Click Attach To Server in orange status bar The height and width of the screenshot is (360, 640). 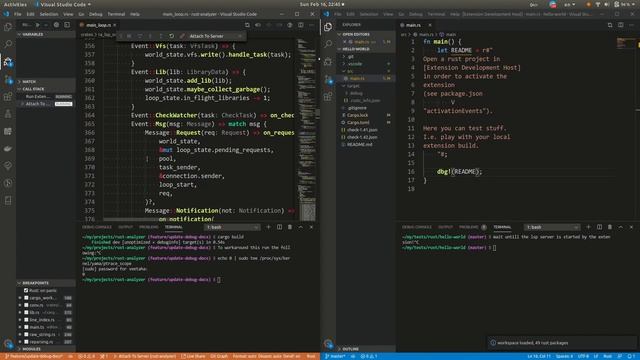144,356
